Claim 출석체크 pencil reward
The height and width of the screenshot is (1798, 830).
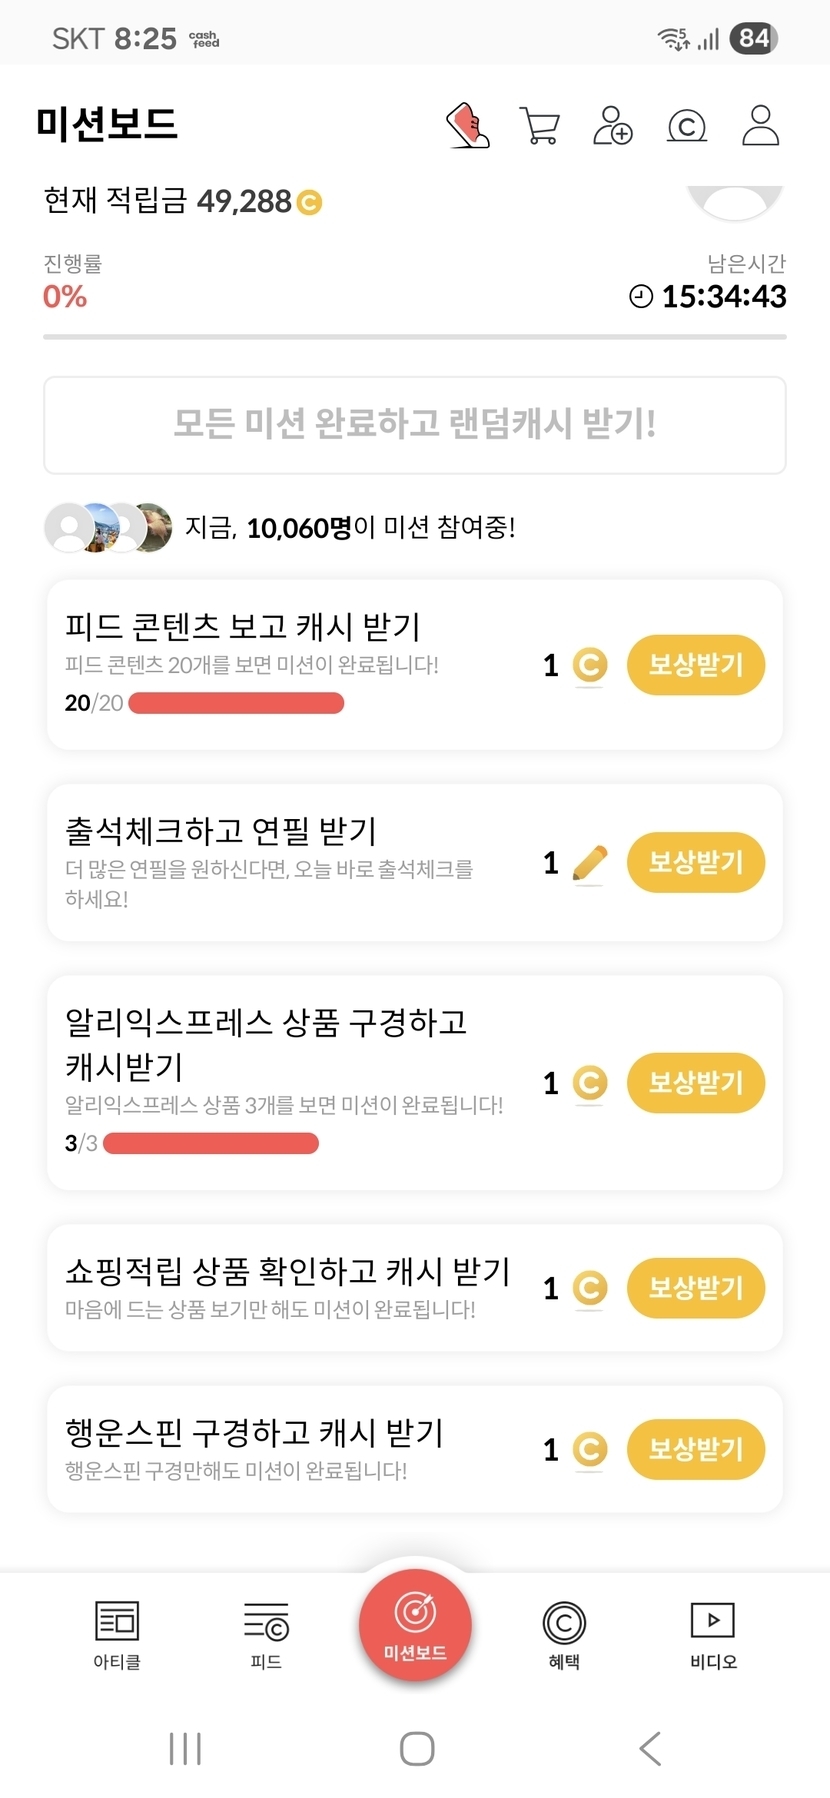pos(695,862)
